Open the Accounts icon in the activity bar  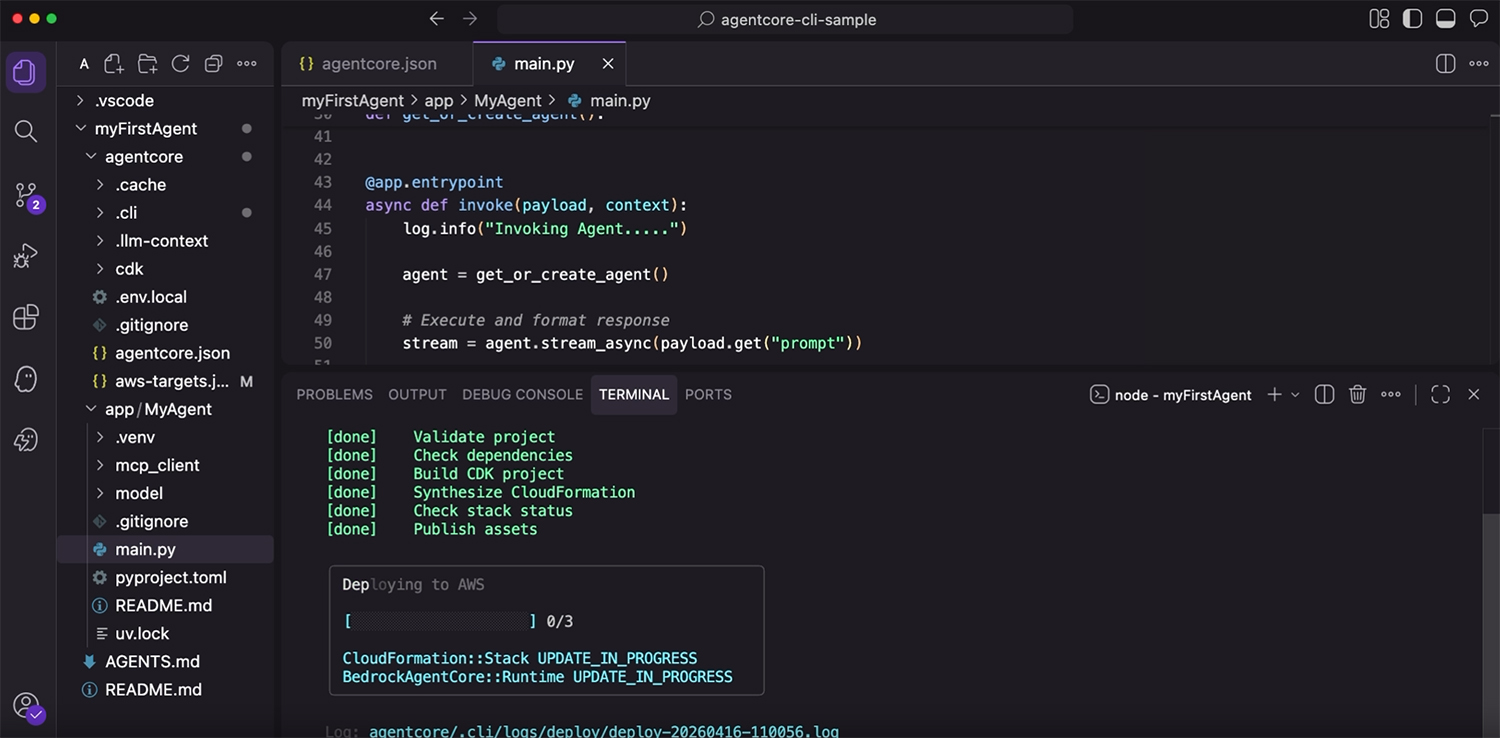pyautogui.click(x=27, y=705)
